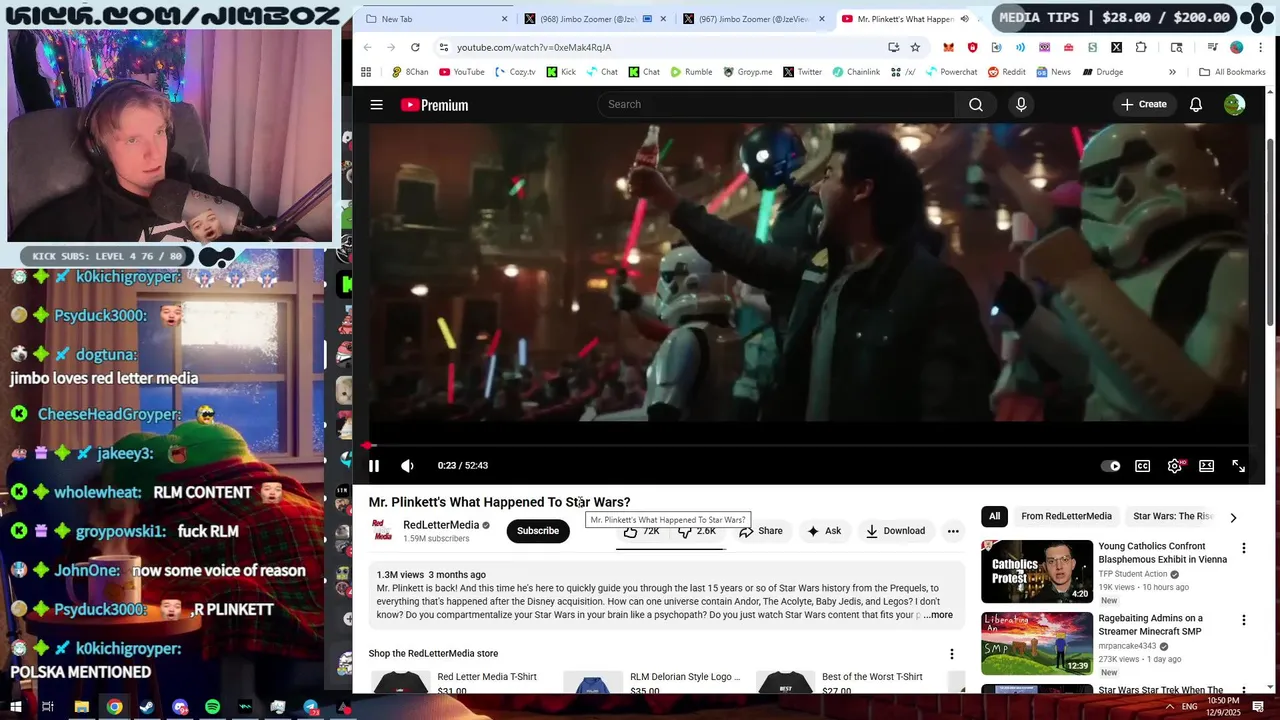
Task: Open options for the Young Catholics video
Action: 1244,548
